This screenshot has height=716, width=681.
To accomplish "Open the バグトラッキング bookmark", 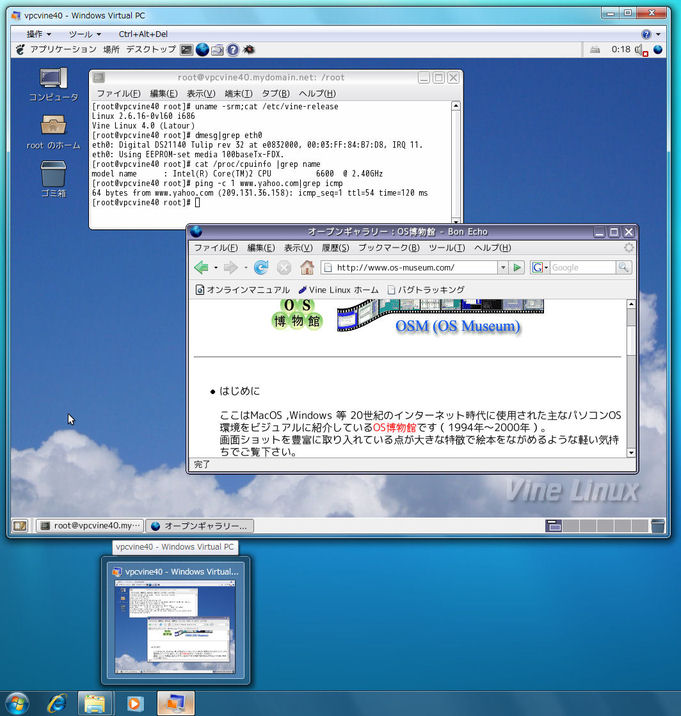I will tap(426, 290).
